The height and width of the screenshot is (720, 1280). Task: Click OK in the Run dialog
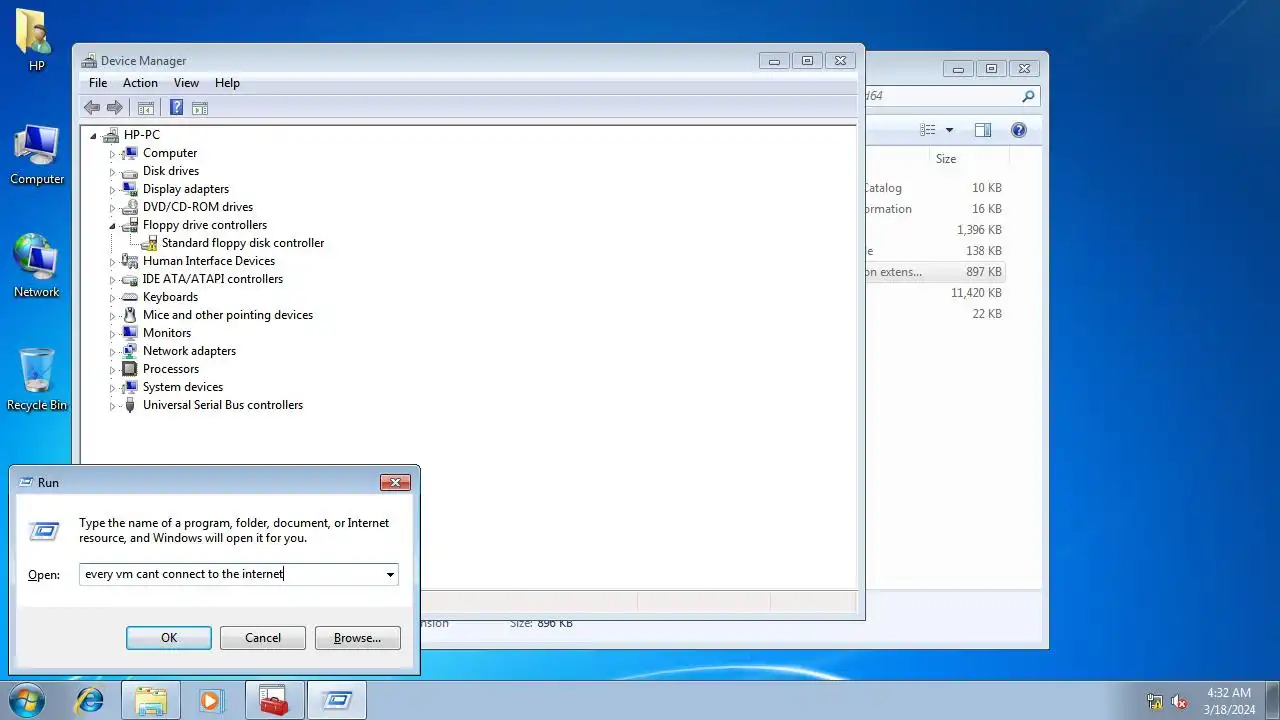169,638
